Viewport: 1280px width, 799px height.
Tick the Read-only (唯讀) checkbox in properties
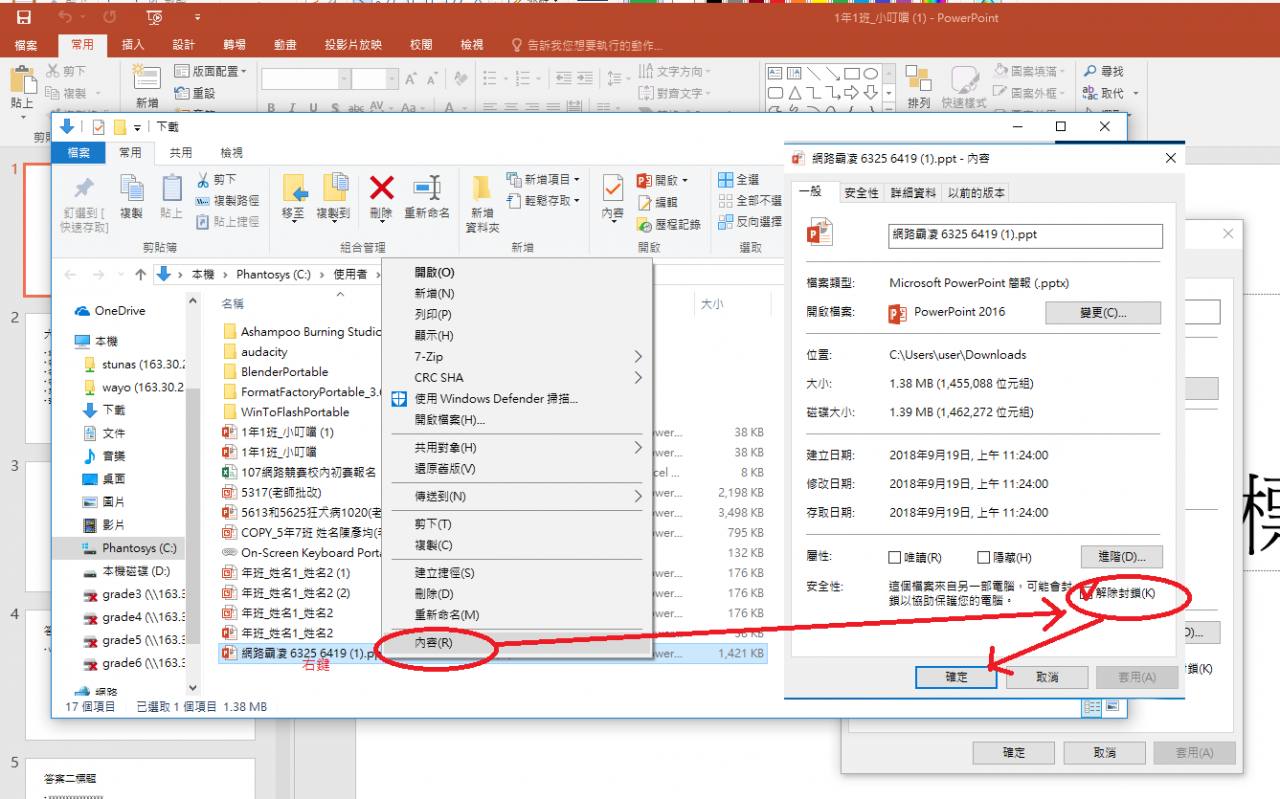(895, 557)
